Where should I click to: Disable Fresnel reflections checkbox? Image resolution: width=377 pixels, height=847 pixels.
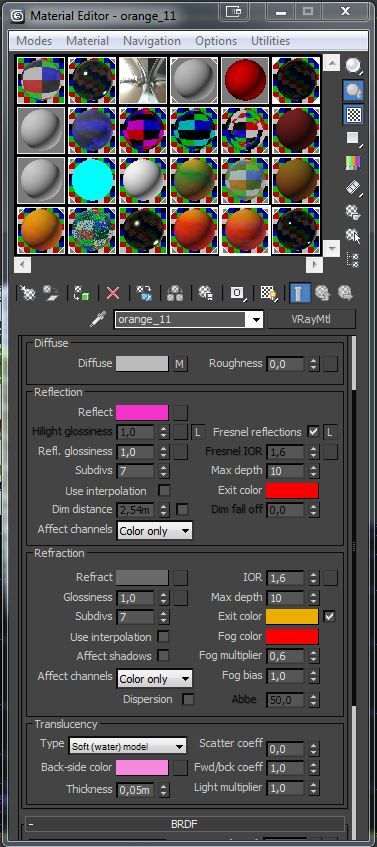[312, 432]
